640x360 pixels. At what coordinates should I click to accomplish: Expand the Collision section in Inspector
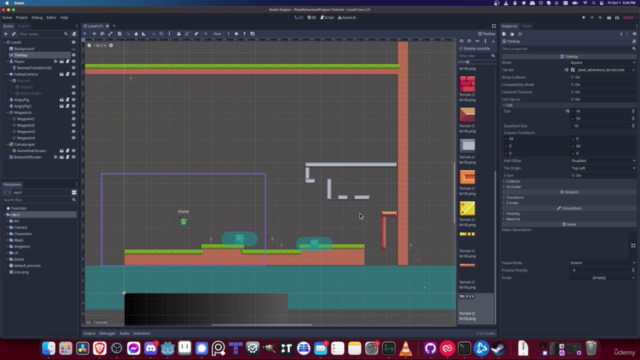coord(569,181)
